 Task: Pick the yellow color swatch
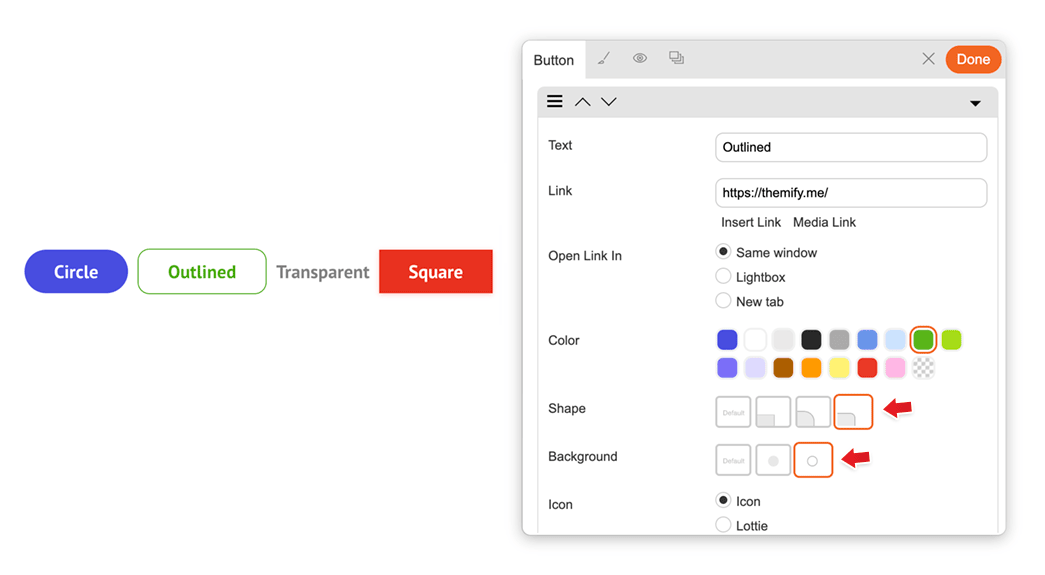[x=839, y=368]
